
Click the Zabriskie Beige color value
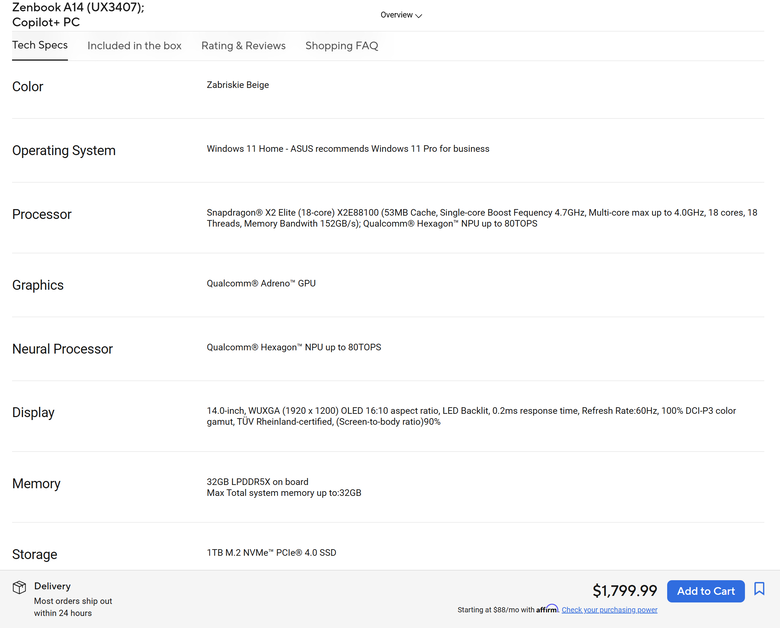238,85
